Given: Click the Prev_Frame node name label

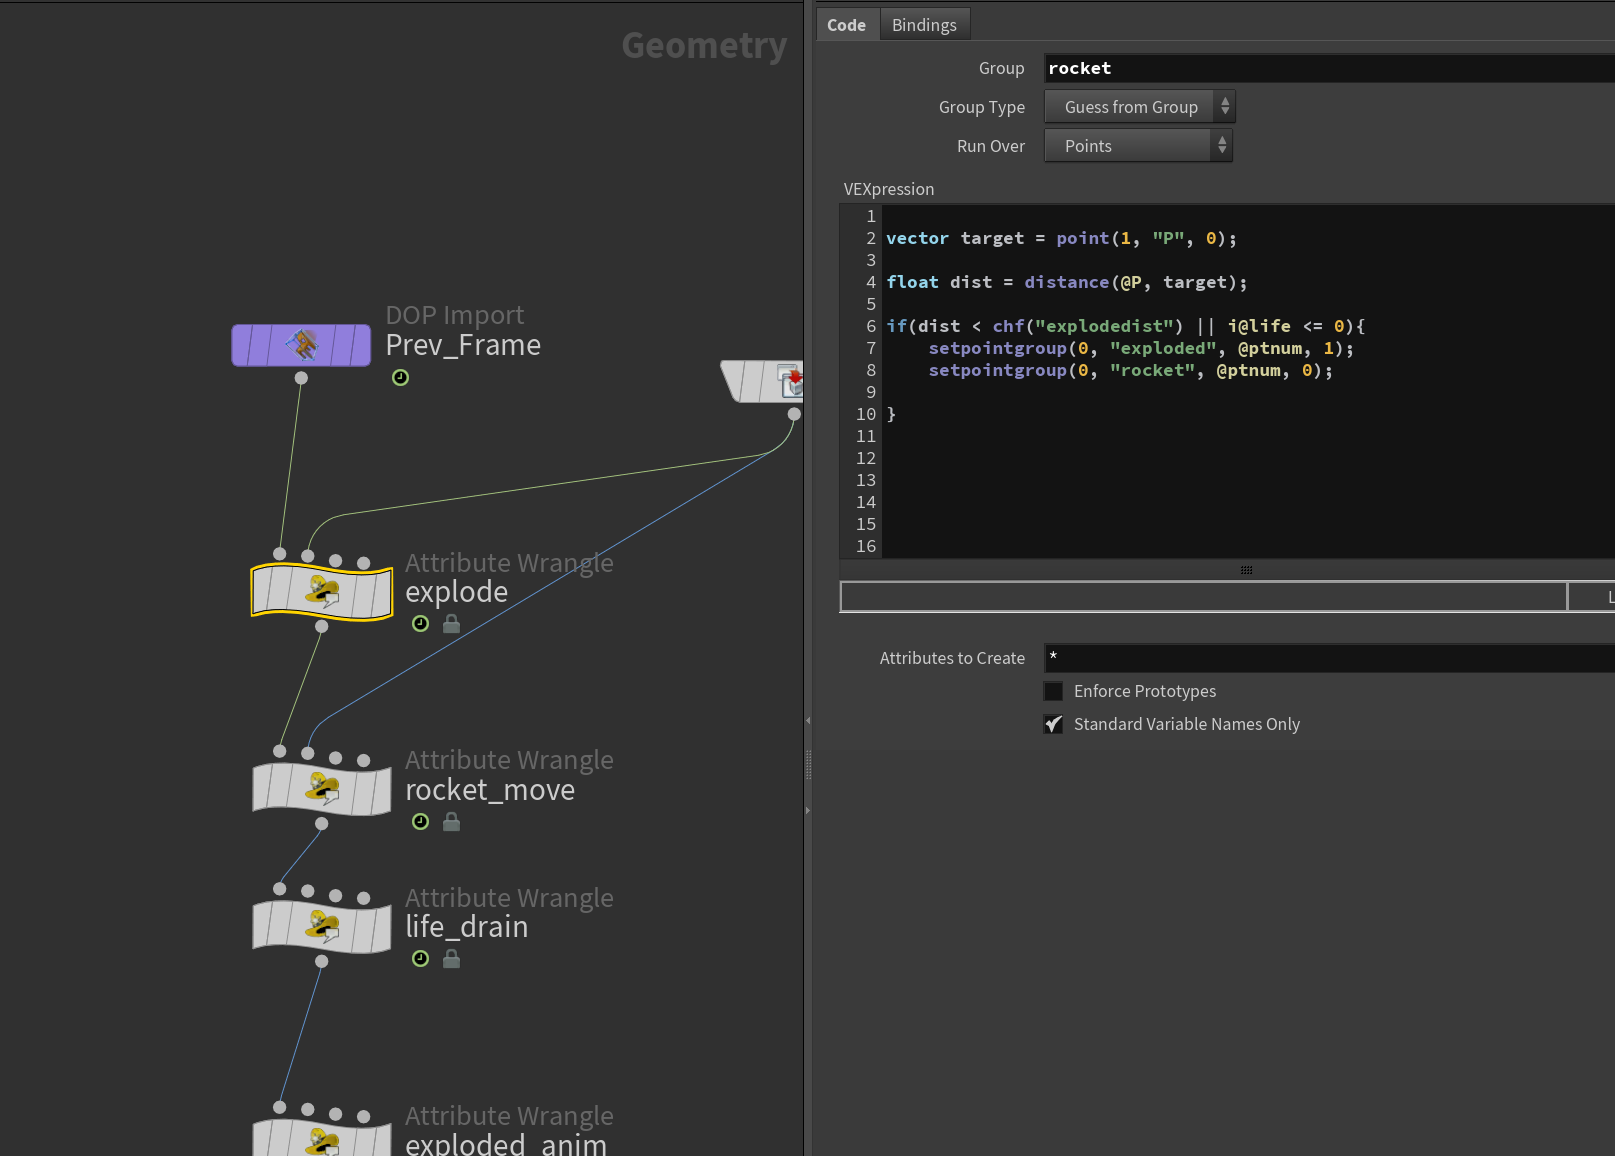Looking at the screenshot, I should coord(463,345).
